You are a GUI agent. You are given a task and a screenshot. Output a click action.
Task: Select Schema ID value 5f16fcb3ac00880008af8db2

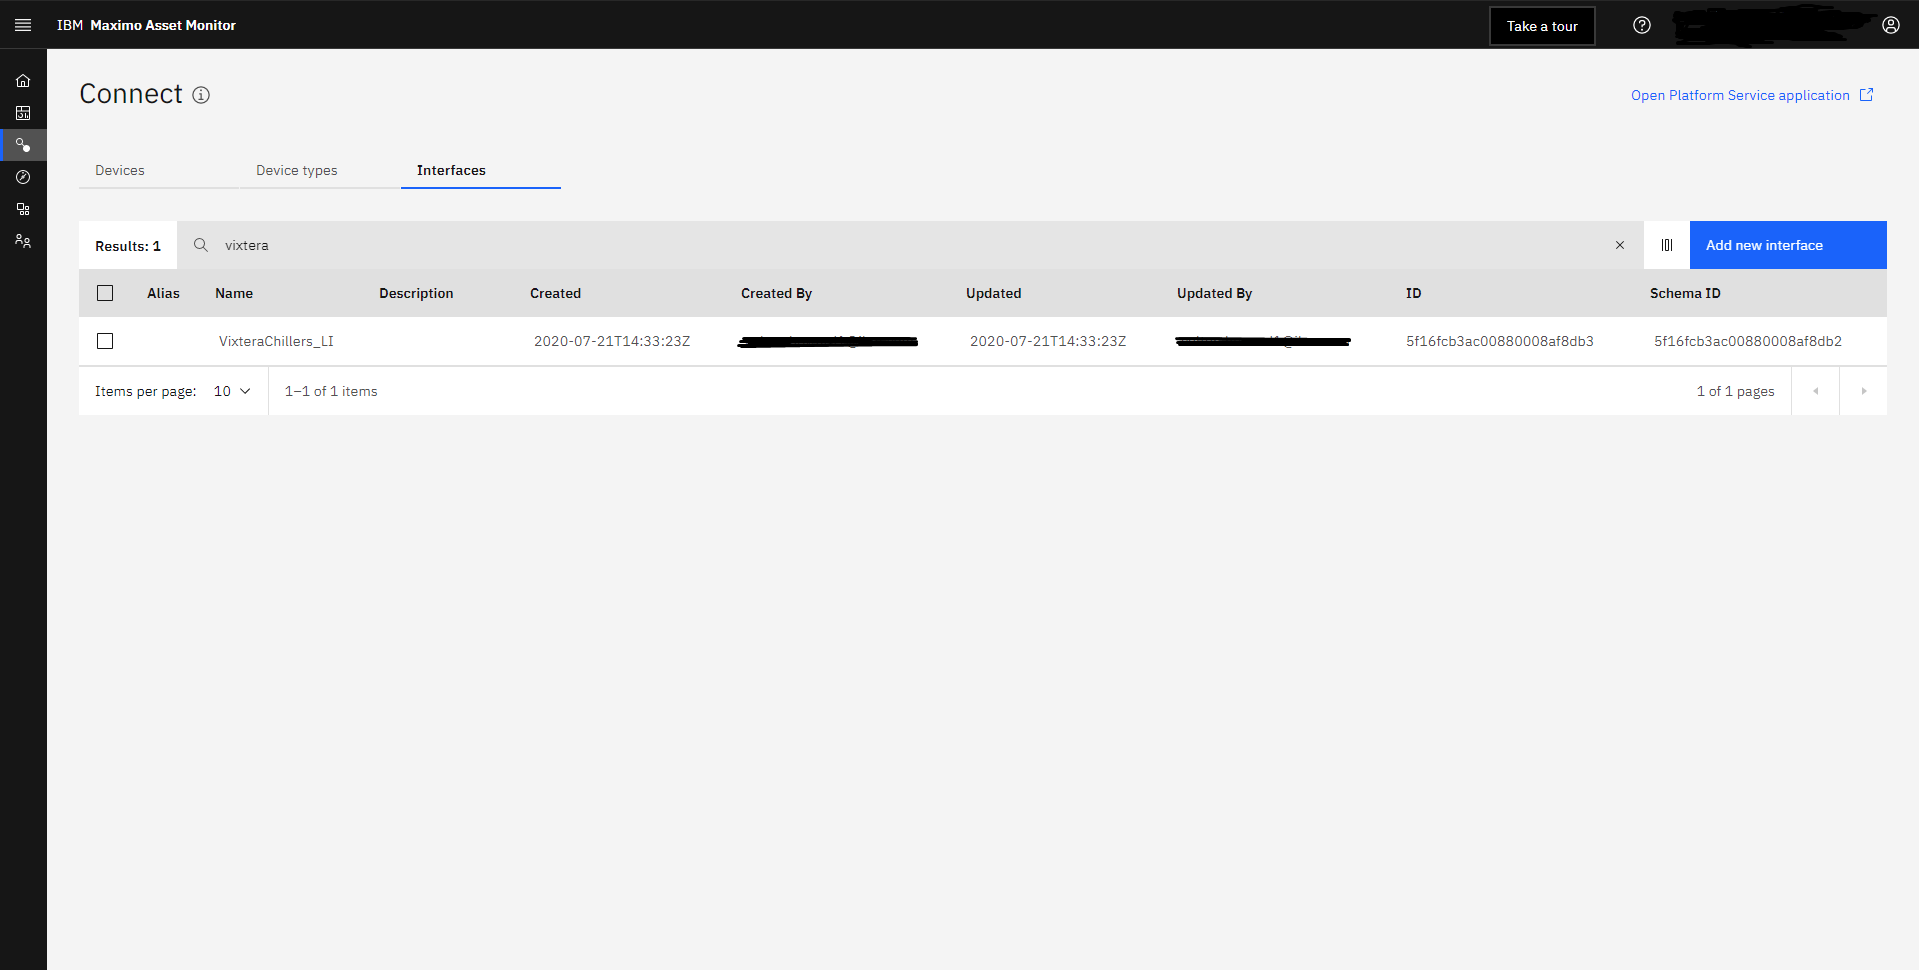1748,341
